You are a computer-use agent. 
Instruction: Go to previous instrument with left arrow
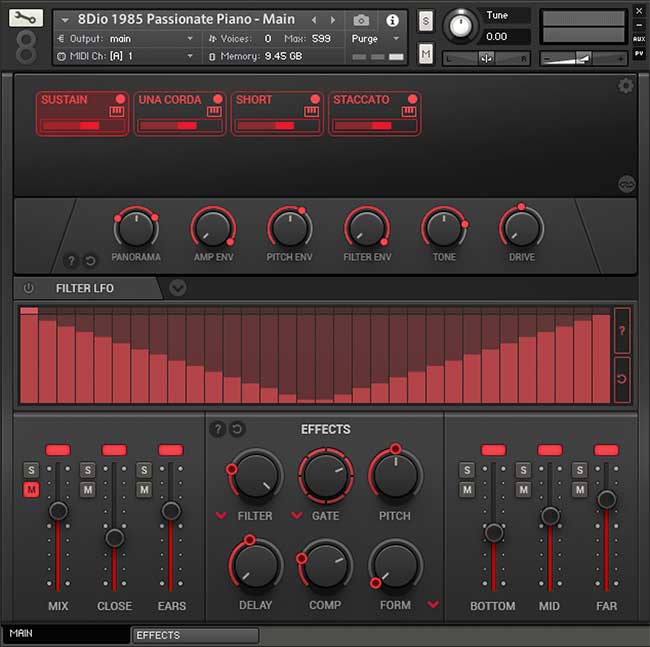pos(314,20)
